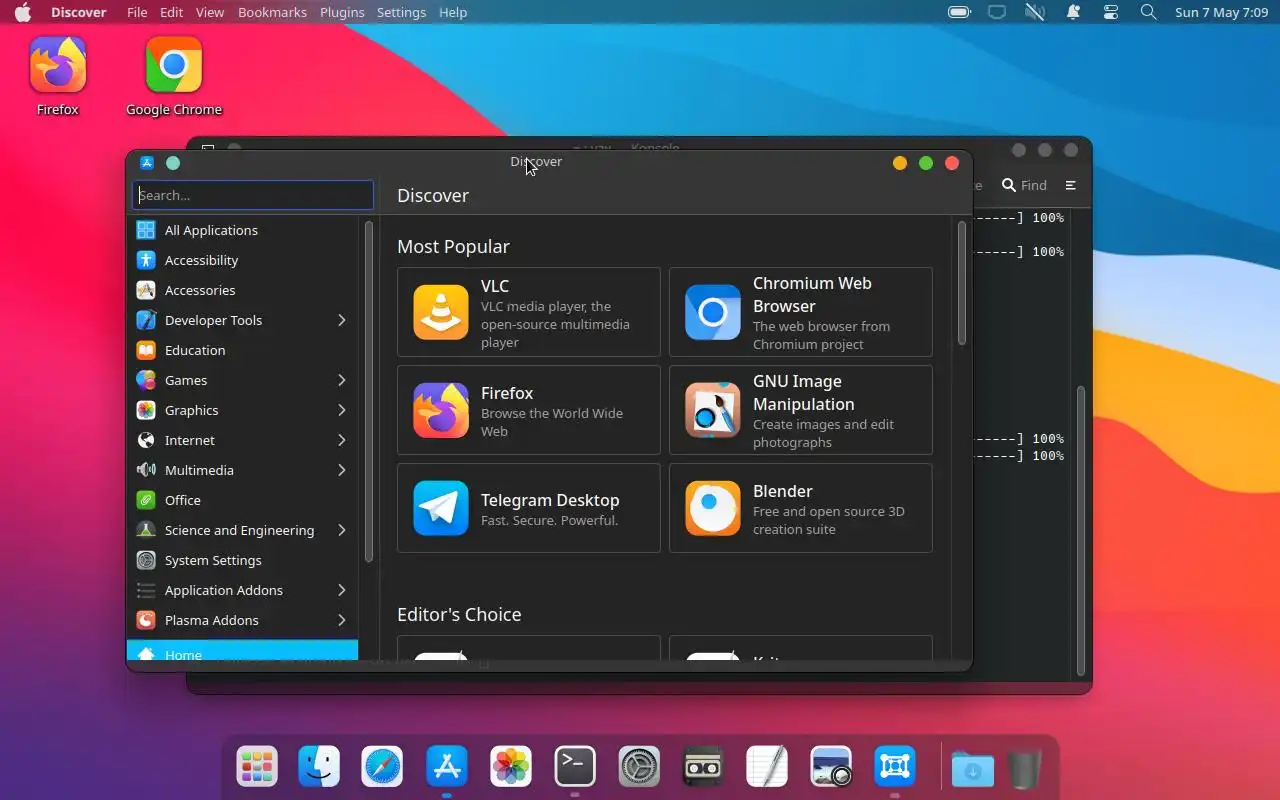Open the Plugins menu
This screenshot has height=800, width=1280.
pos(342,12)
